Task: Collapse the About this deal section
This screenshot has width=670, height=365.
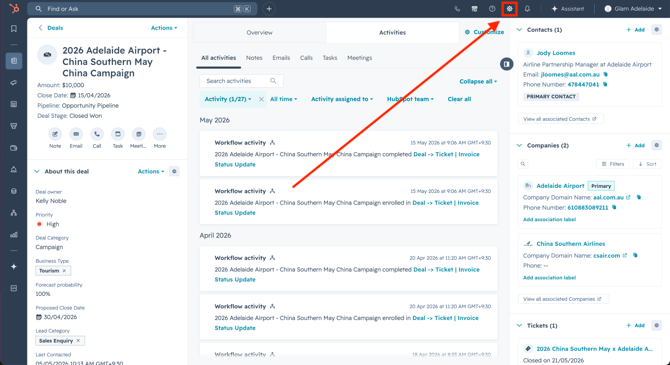Action: pyautogui.click(x=37, y=171)
